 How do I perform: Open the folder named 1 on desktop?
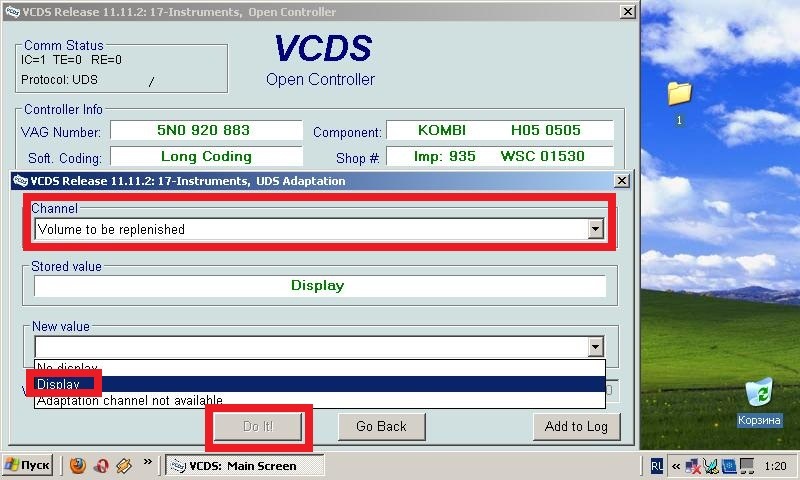pos(679,103)
